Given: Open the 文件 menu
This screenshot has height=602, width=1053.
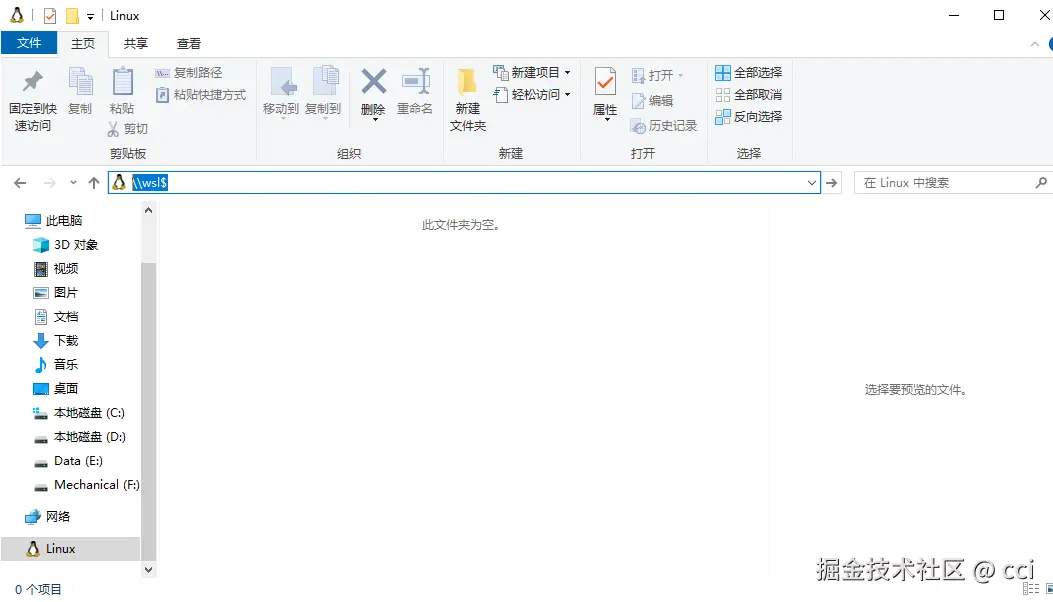Looking at the screenshot, I should click(x=30, y=44).
